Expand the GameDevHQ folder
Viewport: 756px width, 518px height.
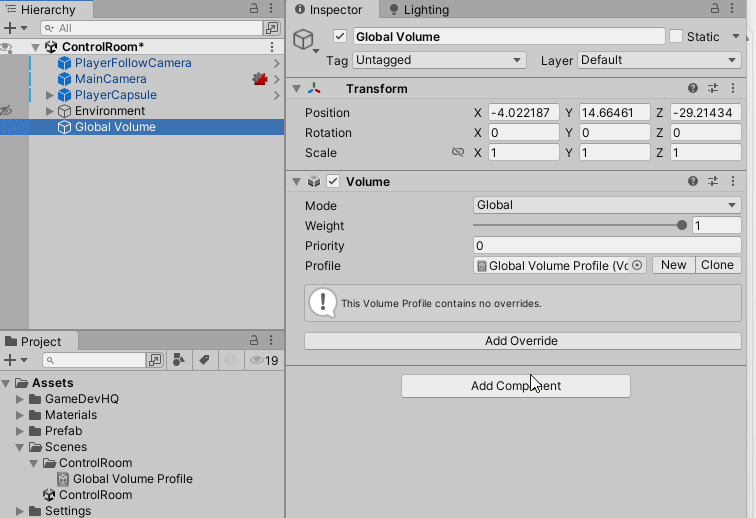(x=19, y=399)
